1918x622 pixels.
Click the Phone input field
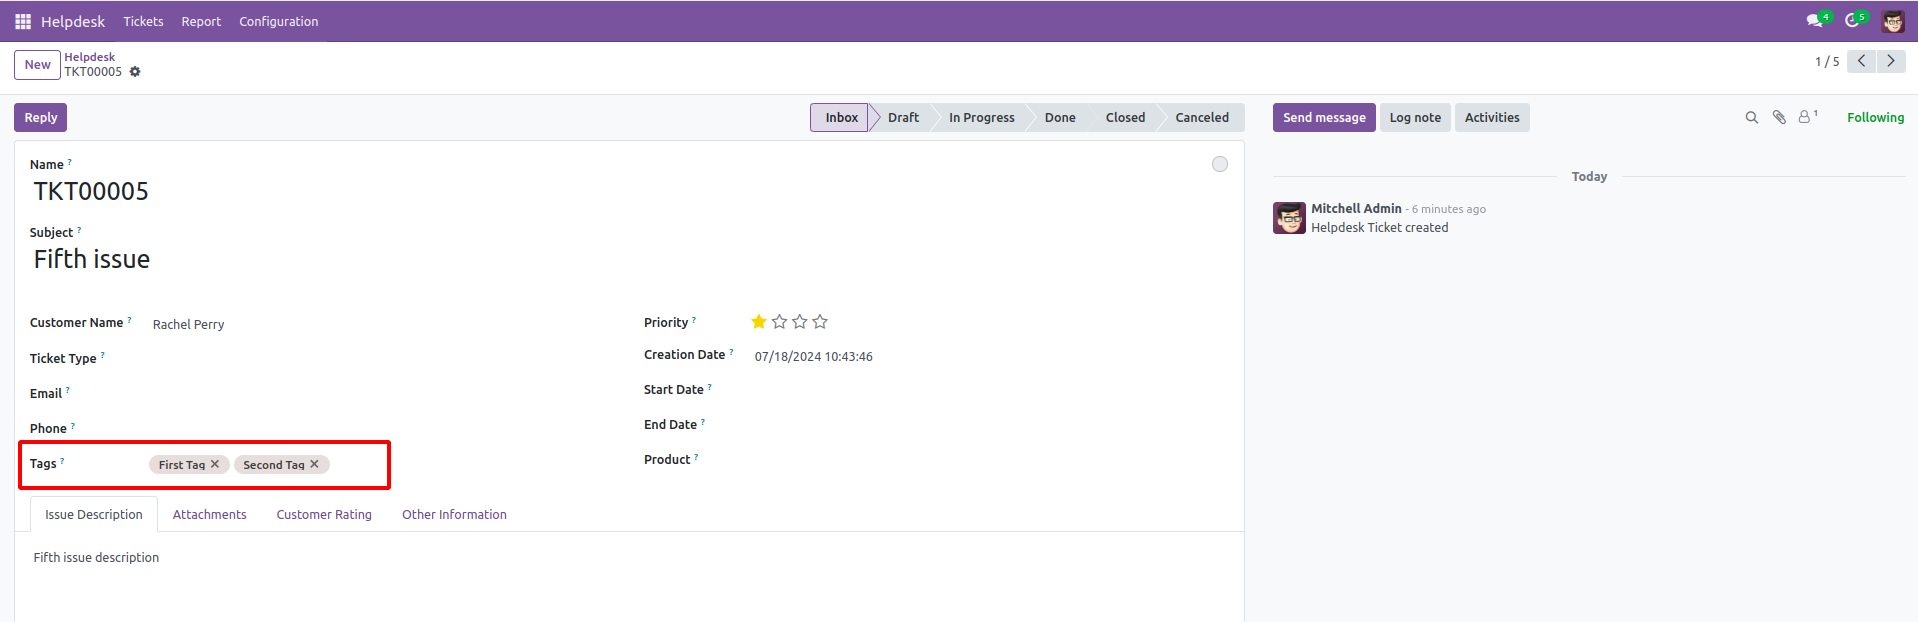pyautogui.click(x=380, y=429)
